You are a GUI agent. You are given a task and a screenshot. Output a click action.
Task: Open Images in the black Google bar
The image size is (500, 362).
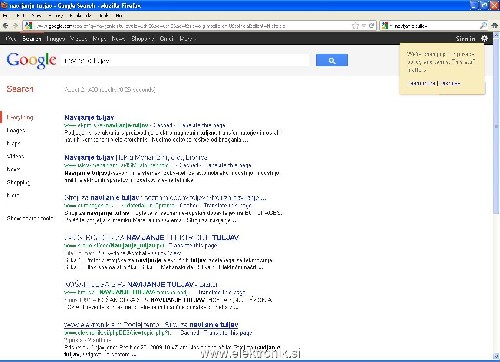click(x=56, y=39)
